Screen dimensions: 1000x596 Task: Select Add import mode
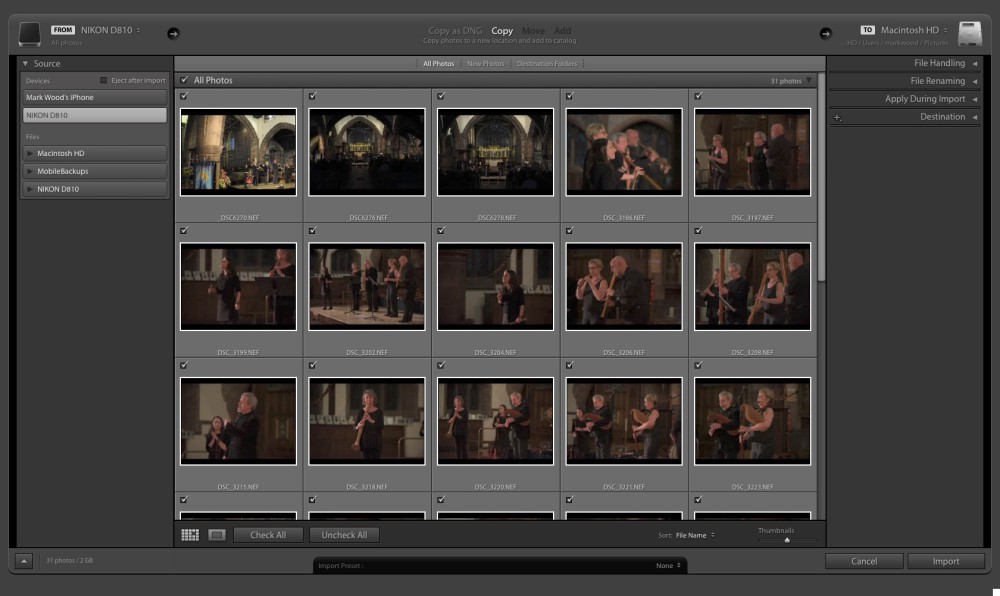coord(562,31)
